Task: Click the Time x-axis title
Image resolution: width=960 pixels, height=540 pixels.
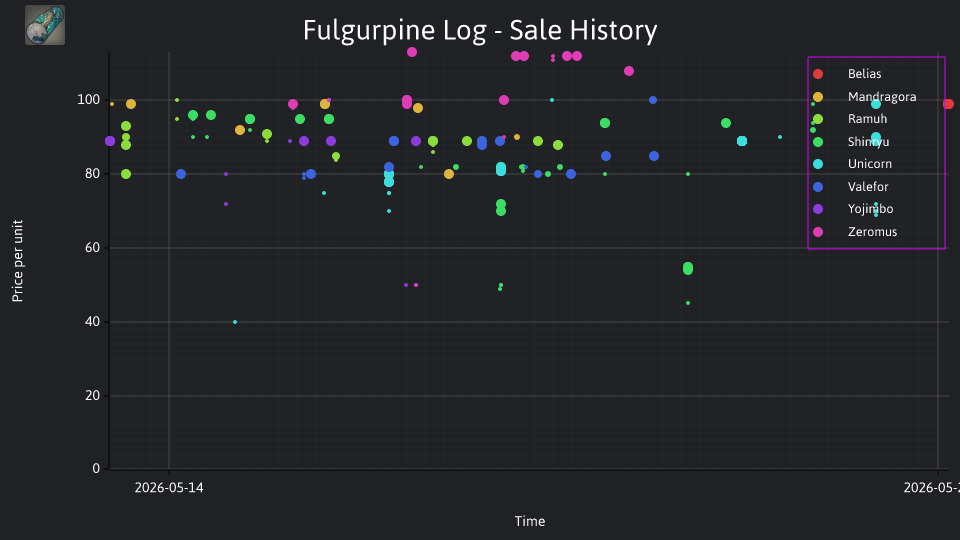Action: 530,521
